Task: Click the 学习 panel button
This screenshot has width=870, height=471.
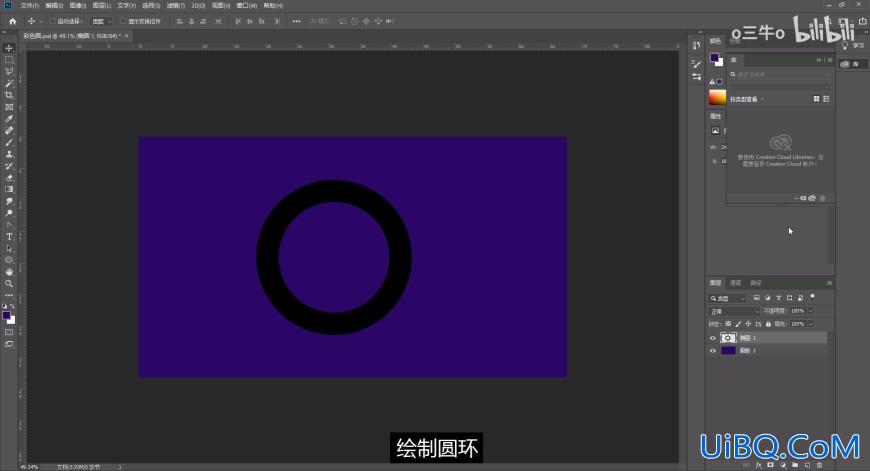Action: (853, 45)
